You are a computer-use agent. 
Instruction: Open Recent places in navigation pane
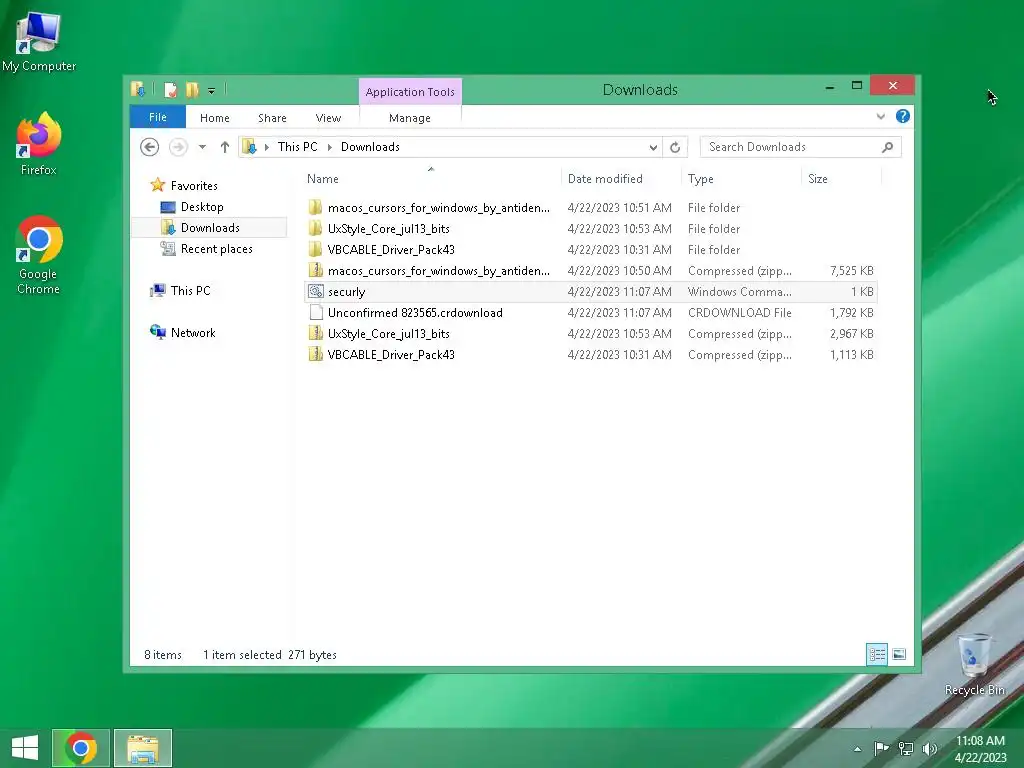216,249
